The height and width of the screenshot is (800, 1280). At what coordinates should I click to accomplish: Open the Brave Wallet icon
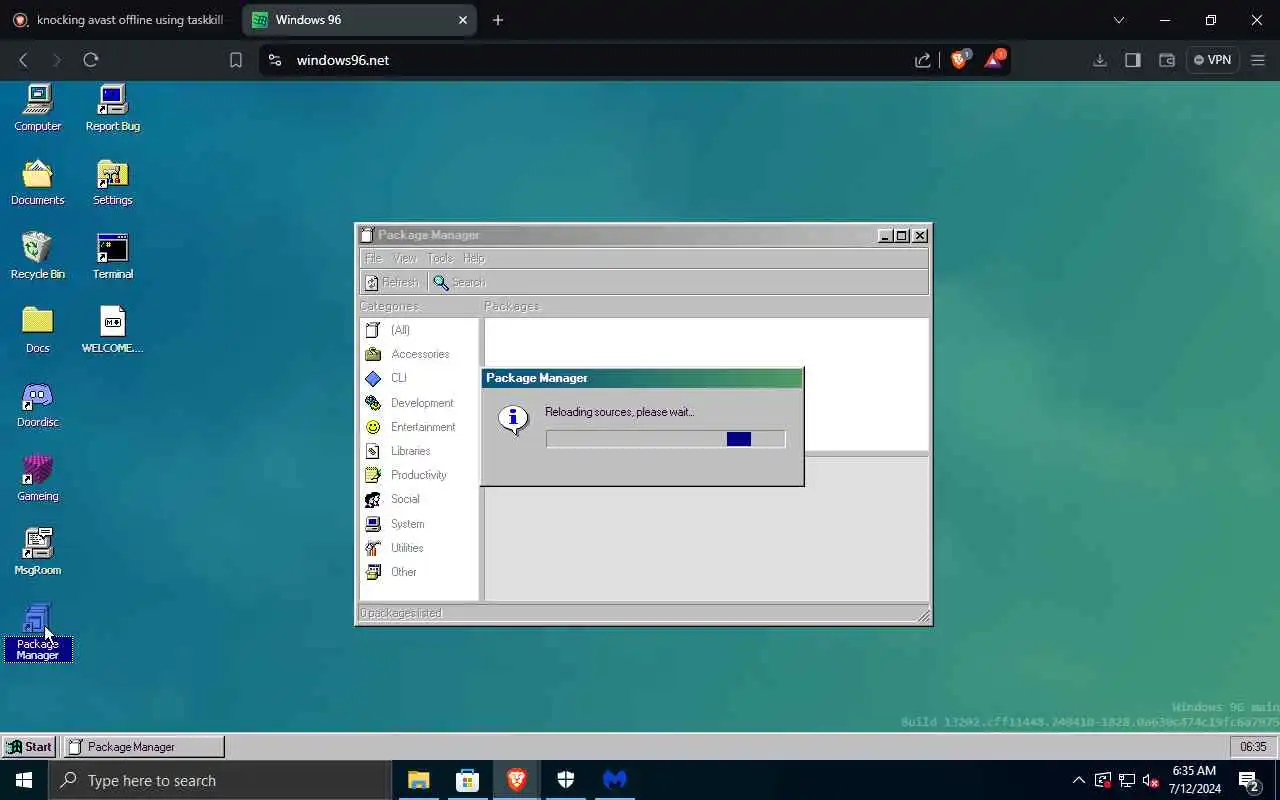pyautogui.click(x=1166, y=60)
